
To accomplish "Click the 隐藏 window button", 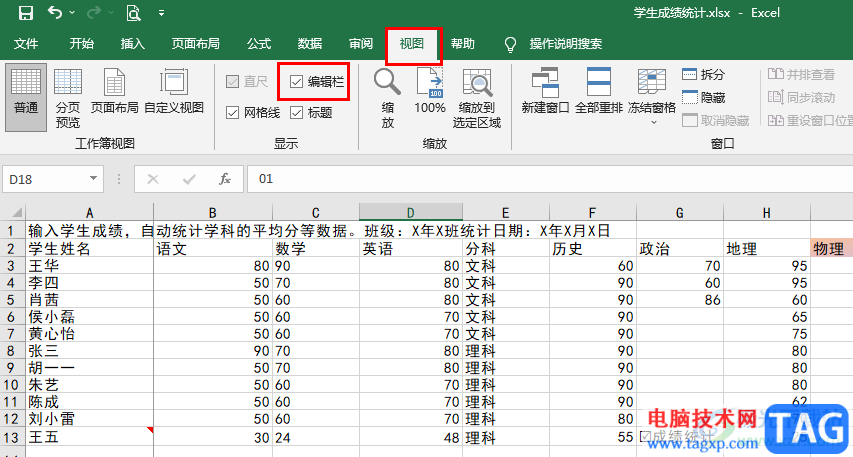I will click(703, 97).
